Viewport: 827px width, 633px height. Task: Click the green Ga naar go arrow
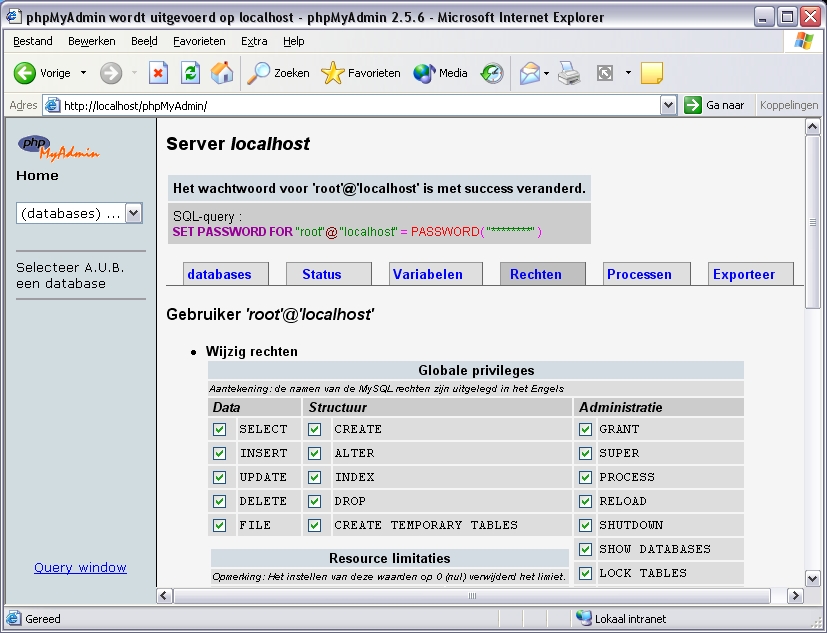click(x=693, y=105)
